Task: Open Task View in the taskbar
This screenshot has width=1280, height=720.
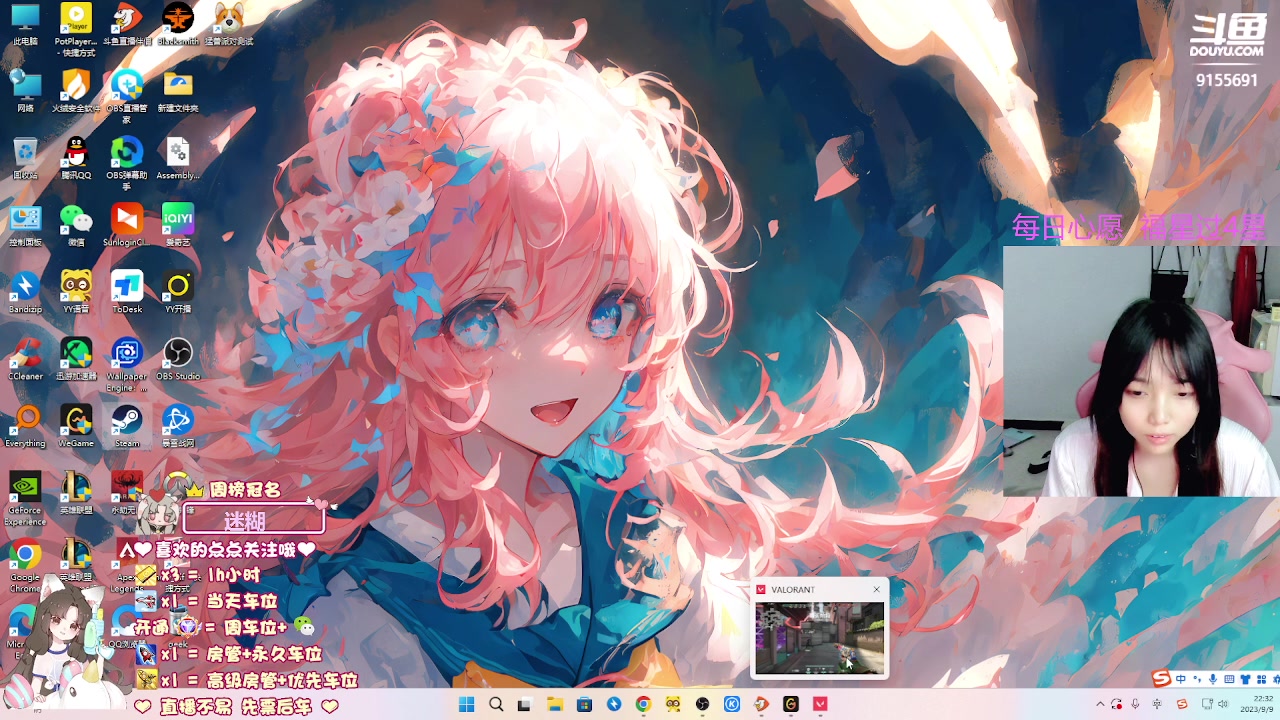Action: (x=525, y=704)
